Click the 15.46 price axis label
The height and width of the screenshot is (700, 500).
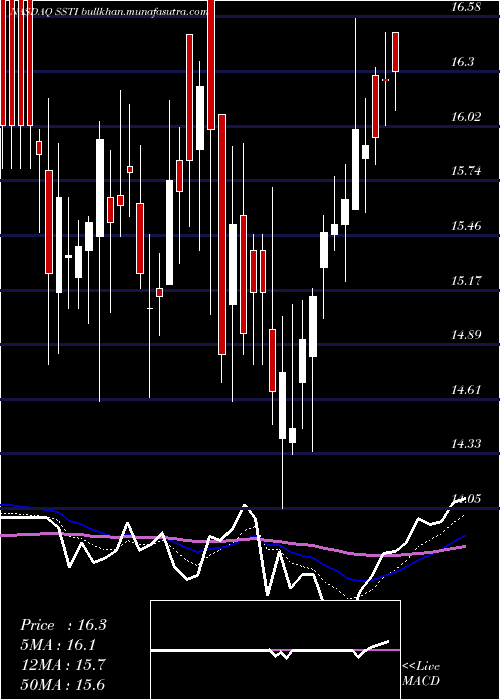[466, 226]
